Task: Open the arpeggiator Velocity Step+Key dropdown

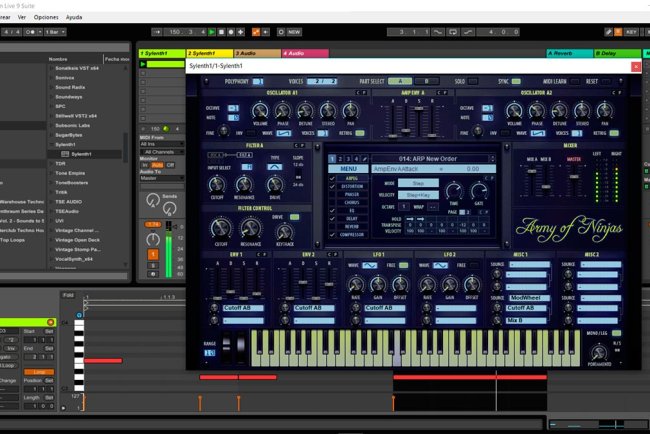Action: click(418, 195)
